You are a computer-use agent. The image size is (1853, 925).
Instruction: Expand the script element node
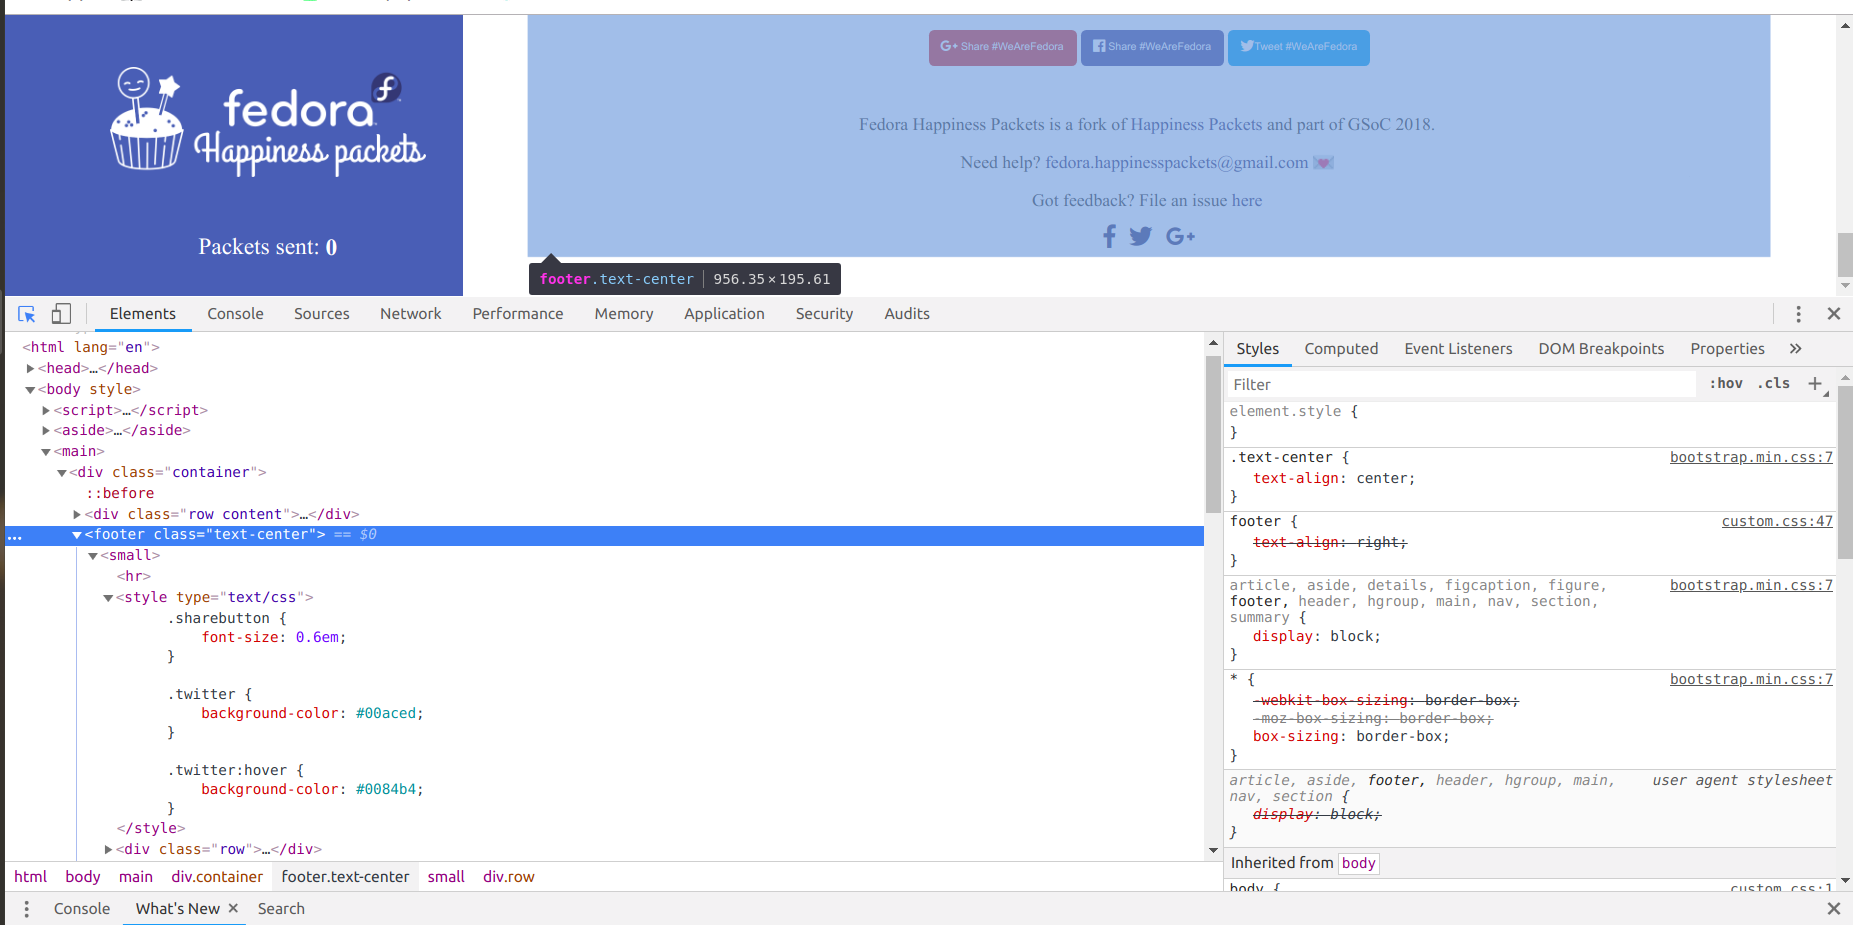[46, 411]
